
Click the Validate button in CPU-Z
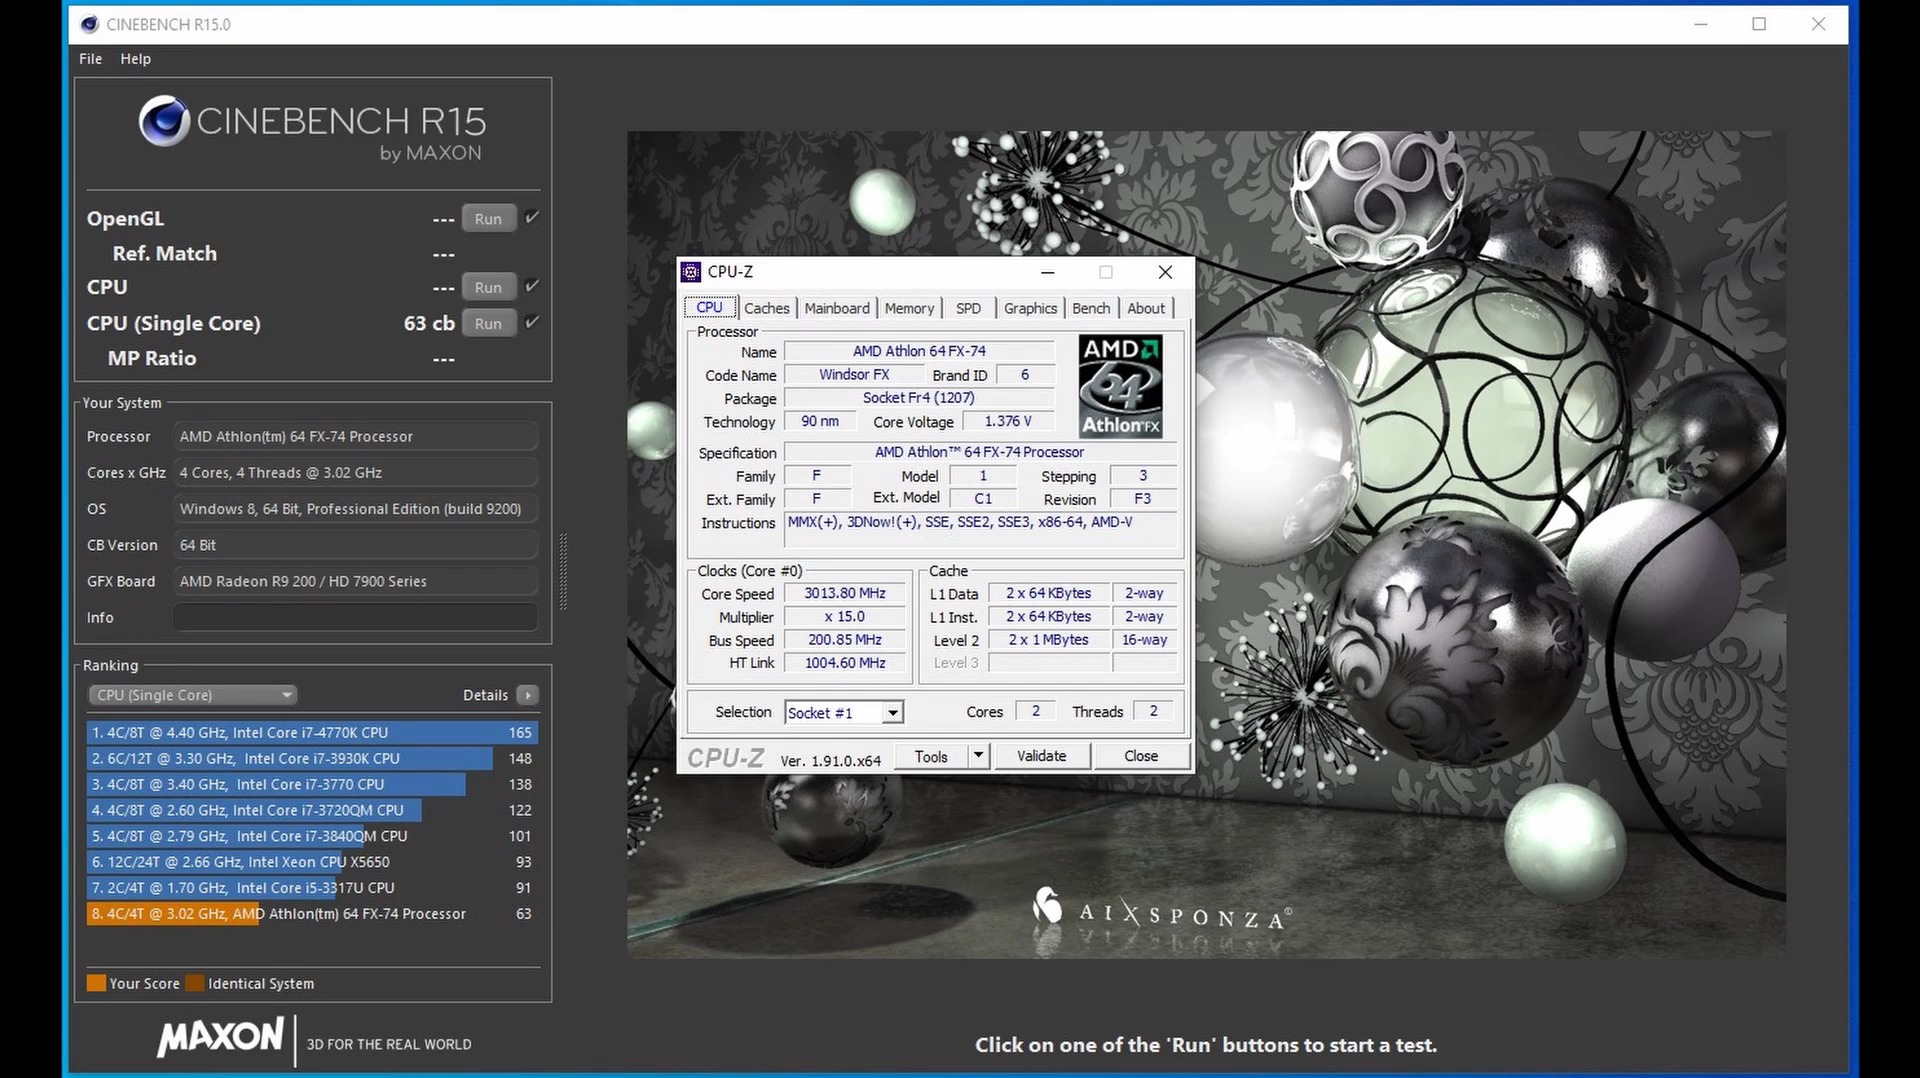pos(1041,755)
